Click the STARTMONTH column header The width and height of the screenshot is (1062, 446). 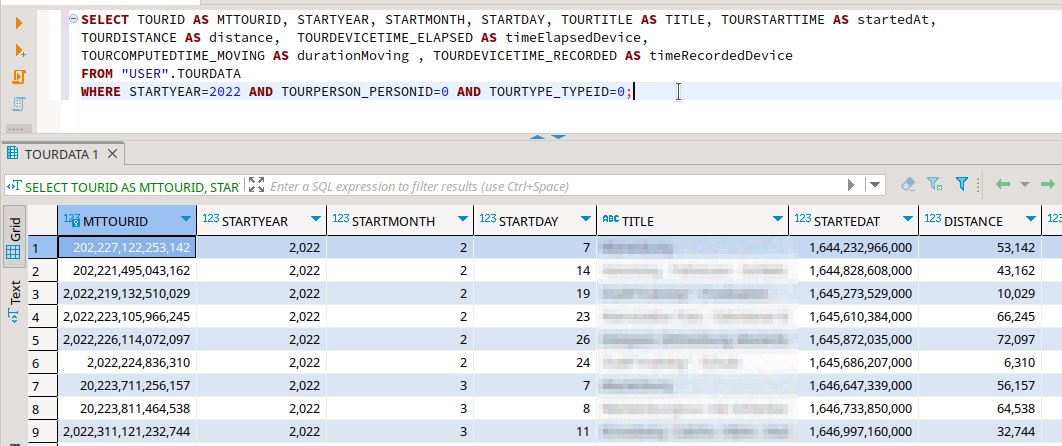click(400, 221)
